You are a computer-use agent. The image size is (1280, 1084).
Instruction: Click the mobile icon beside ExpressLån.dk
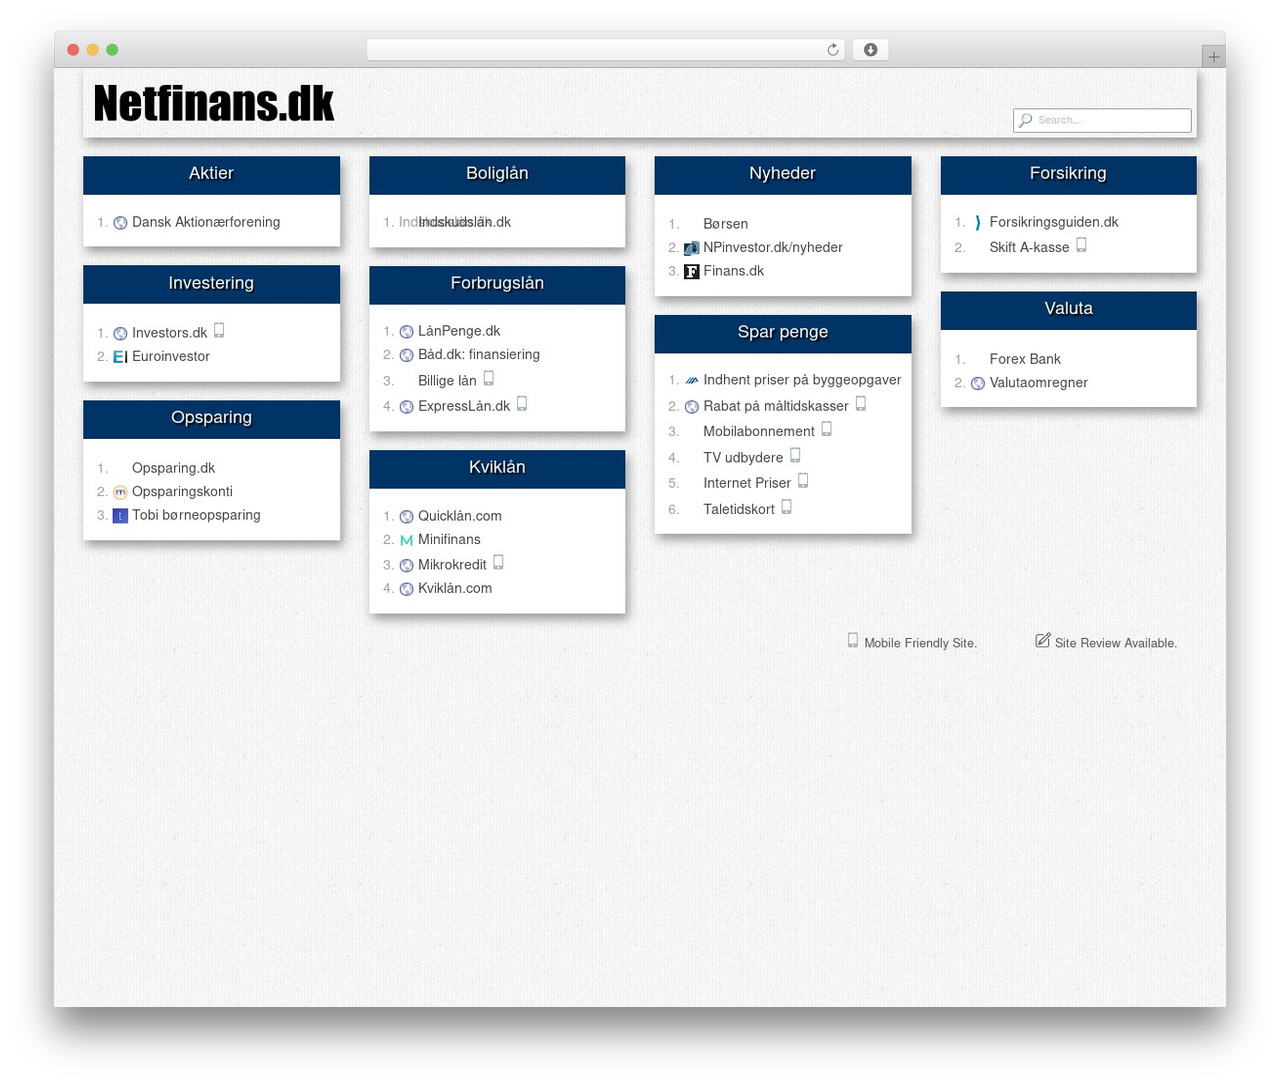point(522,404)
